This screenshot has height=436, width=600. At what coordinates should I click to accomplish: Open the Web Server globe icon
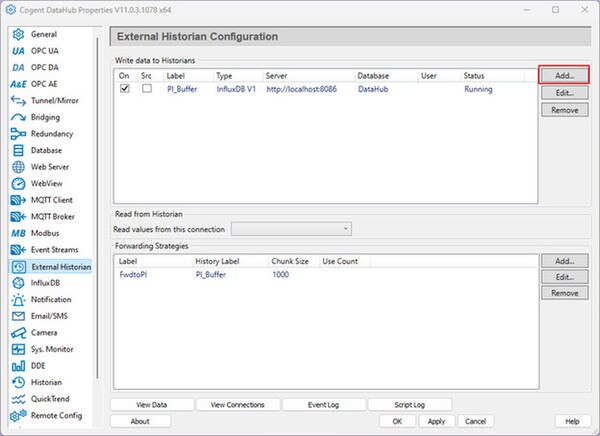point(18,167)
